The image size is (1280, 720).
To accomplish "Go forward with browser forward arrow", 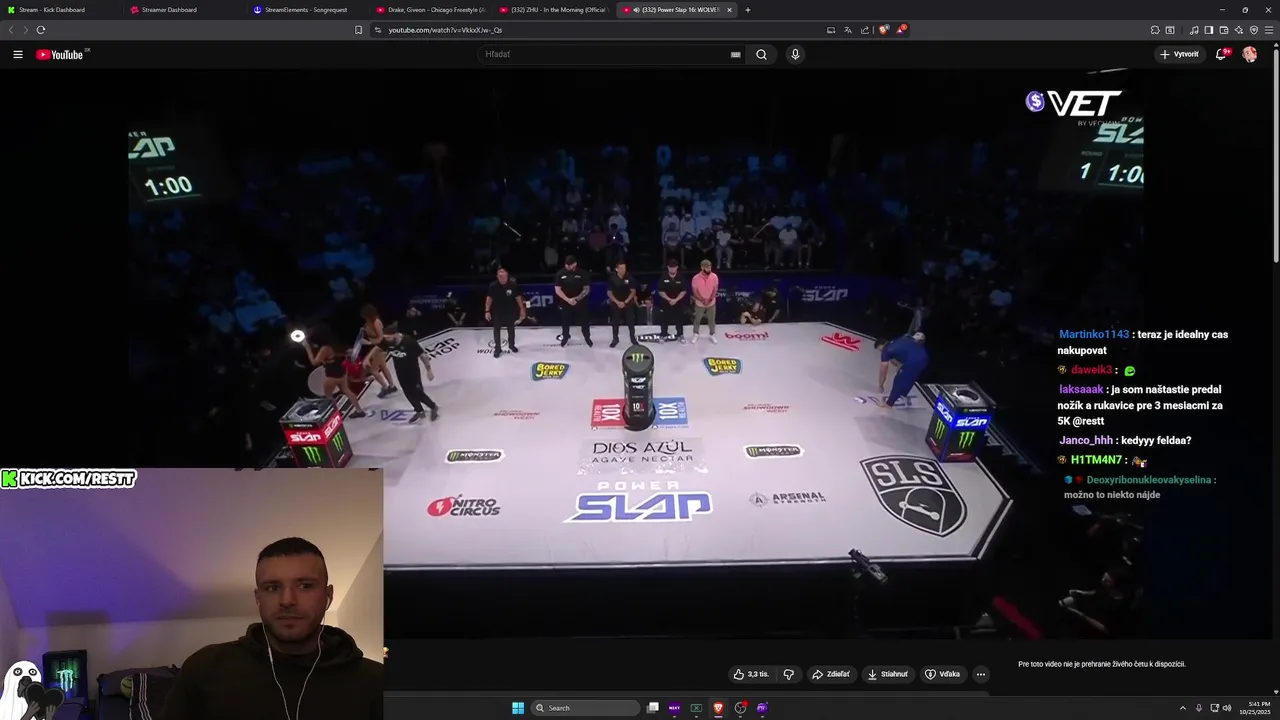I will pyautogui.click(x=25, y=30).
